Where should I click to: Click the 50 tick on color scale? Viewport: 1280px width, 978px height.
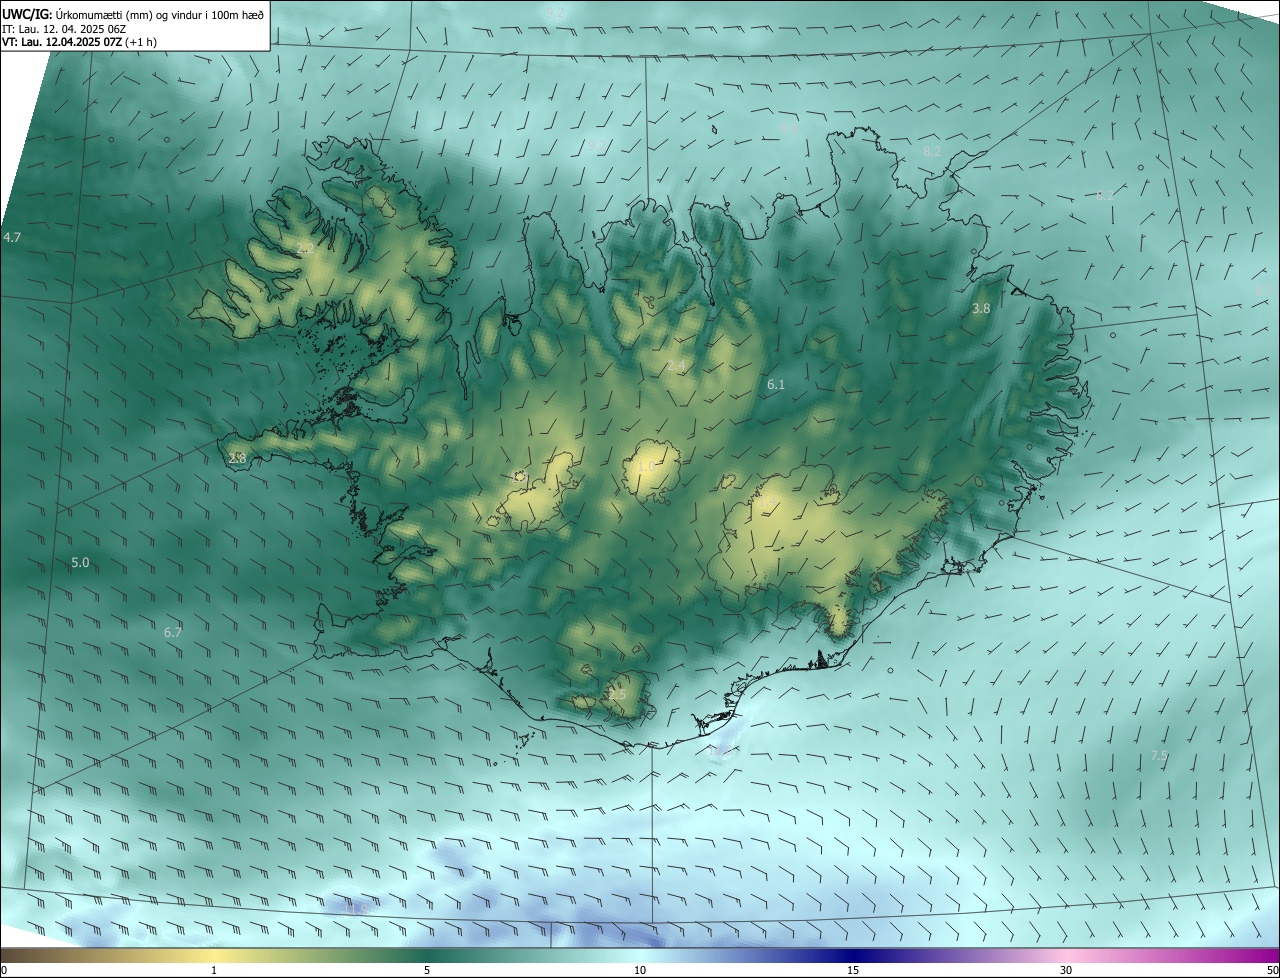(1272, 970)
